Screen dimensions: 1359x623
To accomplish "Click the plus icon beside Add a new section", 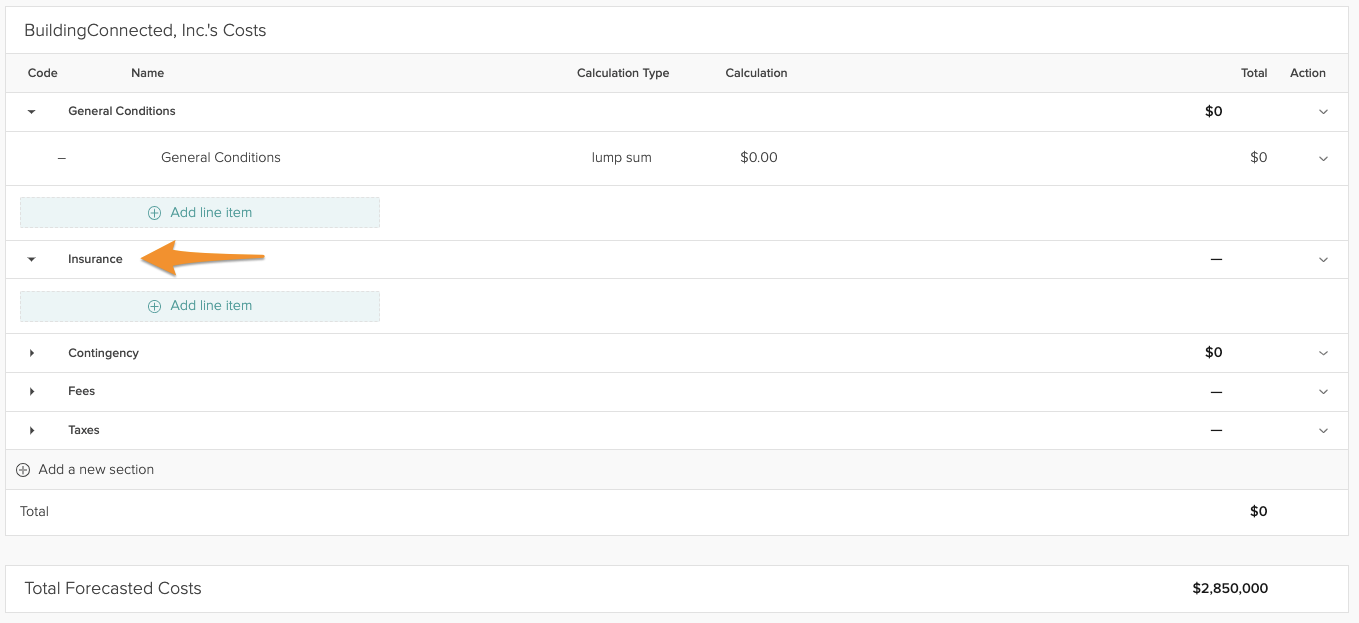I will point(23,470).
